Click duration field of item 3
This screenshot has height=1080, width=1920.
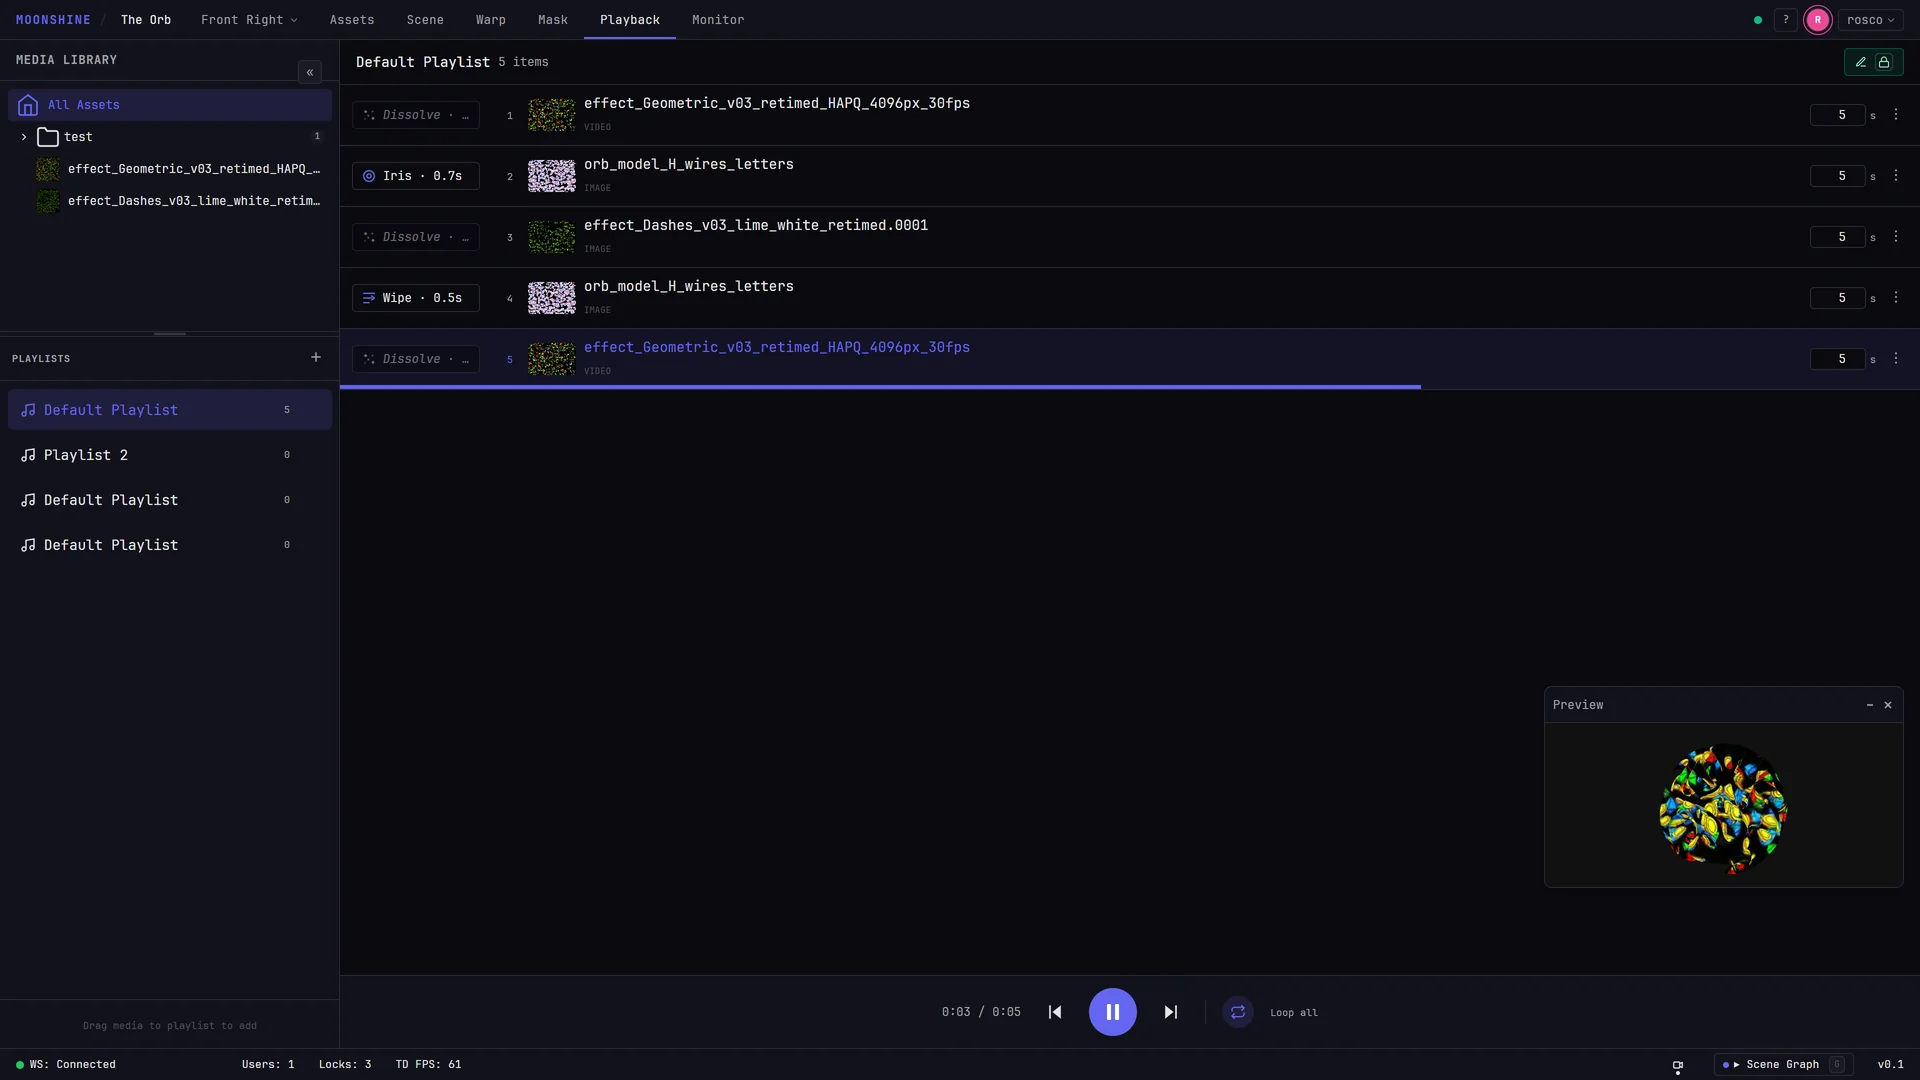point(1837,237)
